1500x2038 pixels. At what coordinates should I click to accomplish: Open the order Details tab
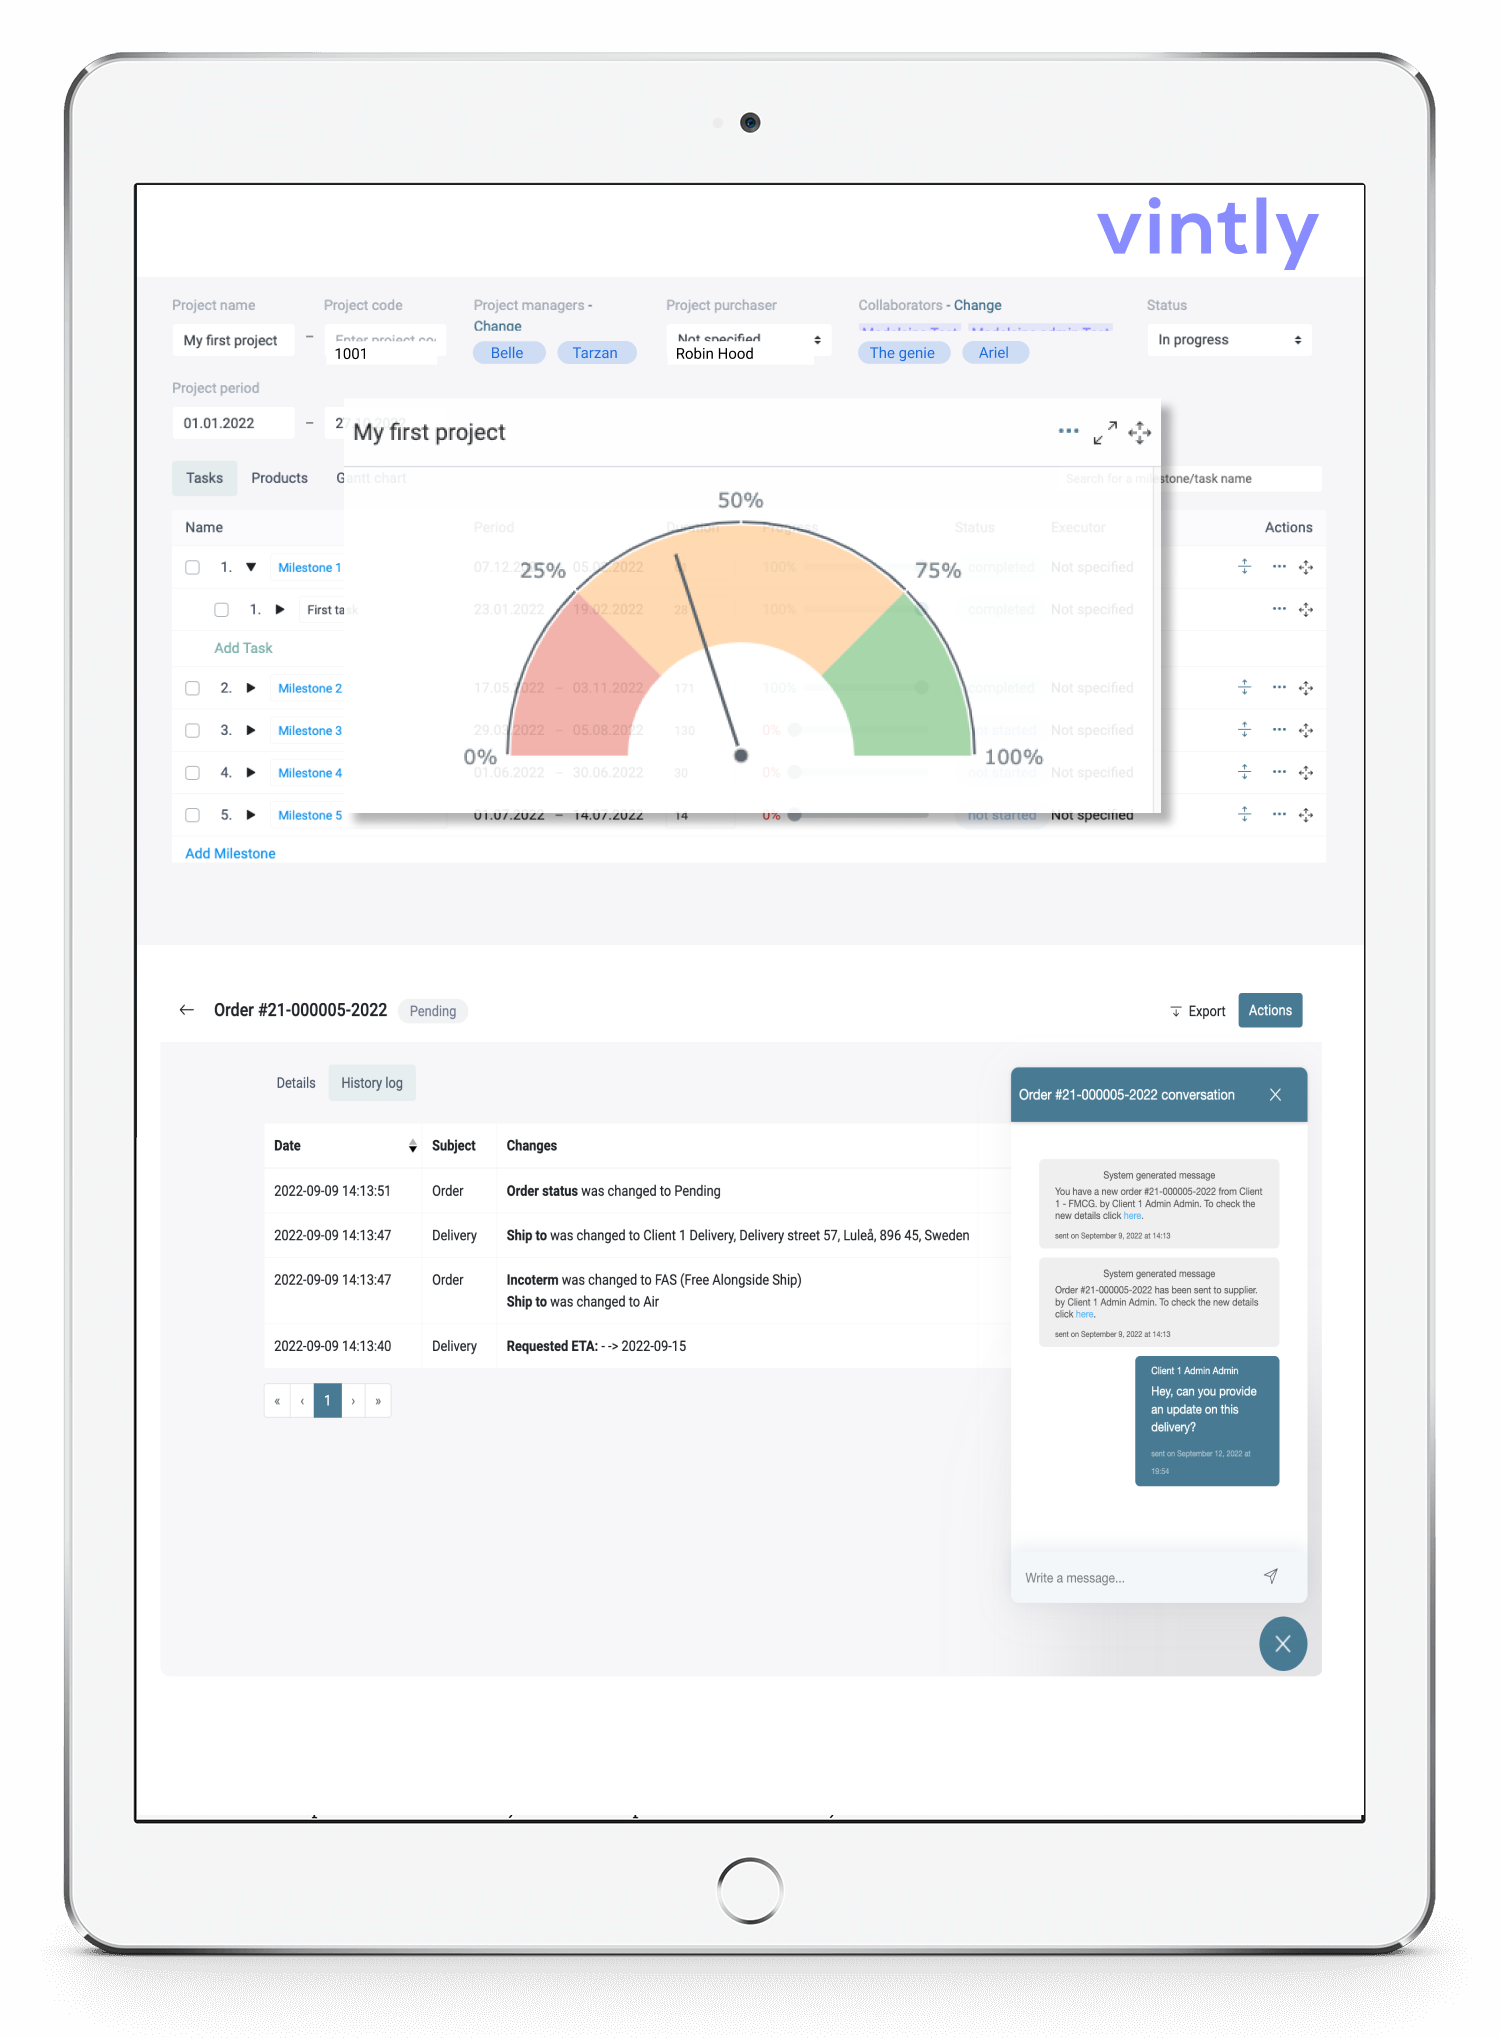pyautogui.click(x=296, y=1083)
